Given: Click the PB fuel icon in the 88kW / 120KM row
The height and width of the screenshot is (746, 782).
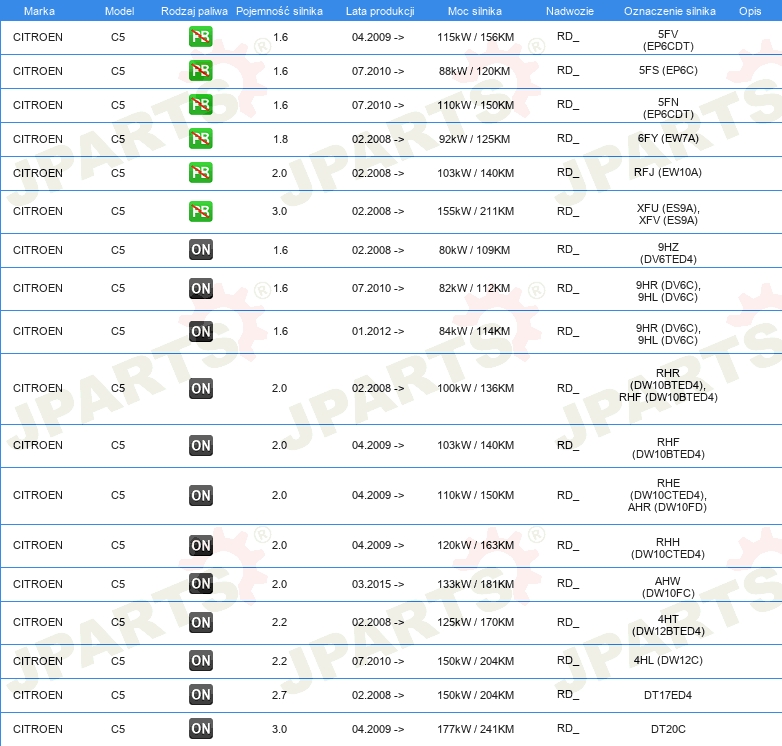Looking at the screenshot, I should coord(200,71).
